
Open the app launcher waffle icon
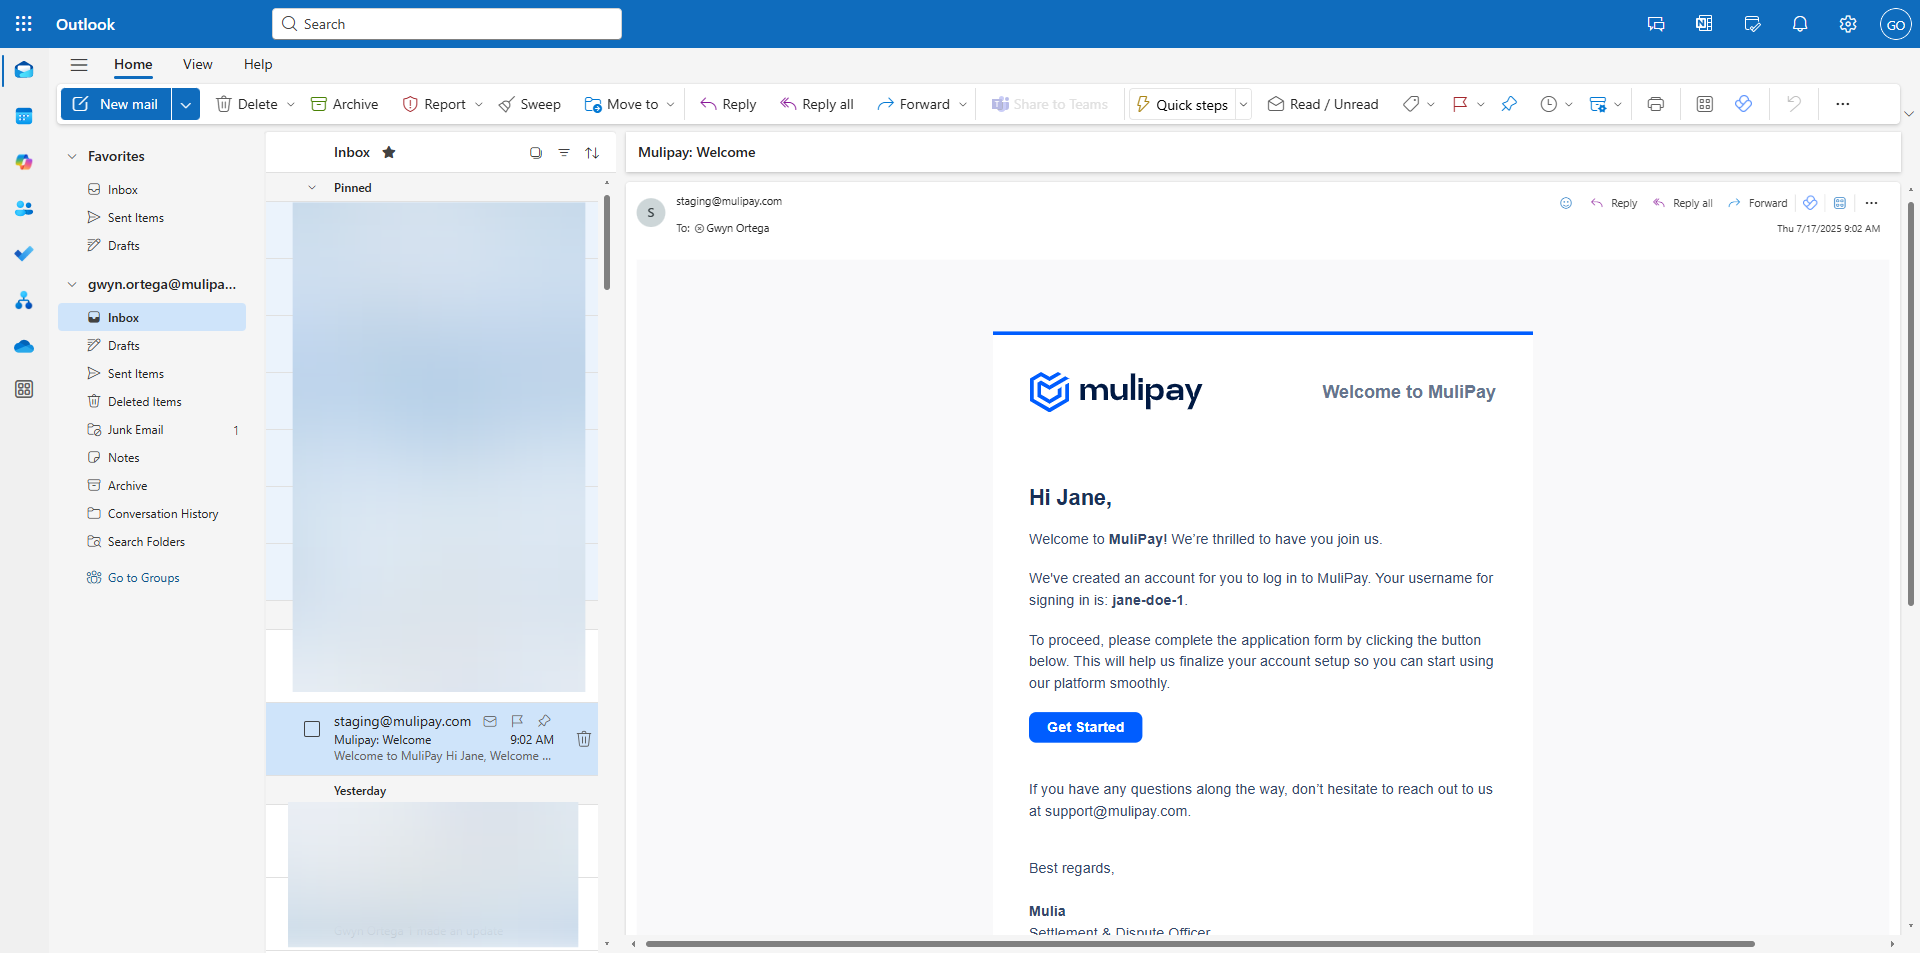(x=24, y=24)
